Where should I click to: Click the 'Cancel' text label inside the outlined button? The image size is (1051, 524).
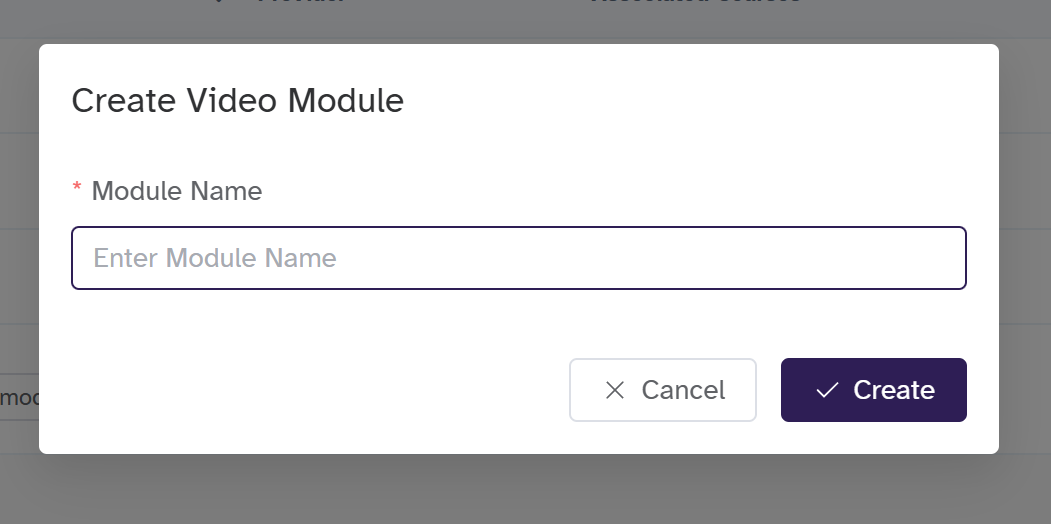point(684,390)
